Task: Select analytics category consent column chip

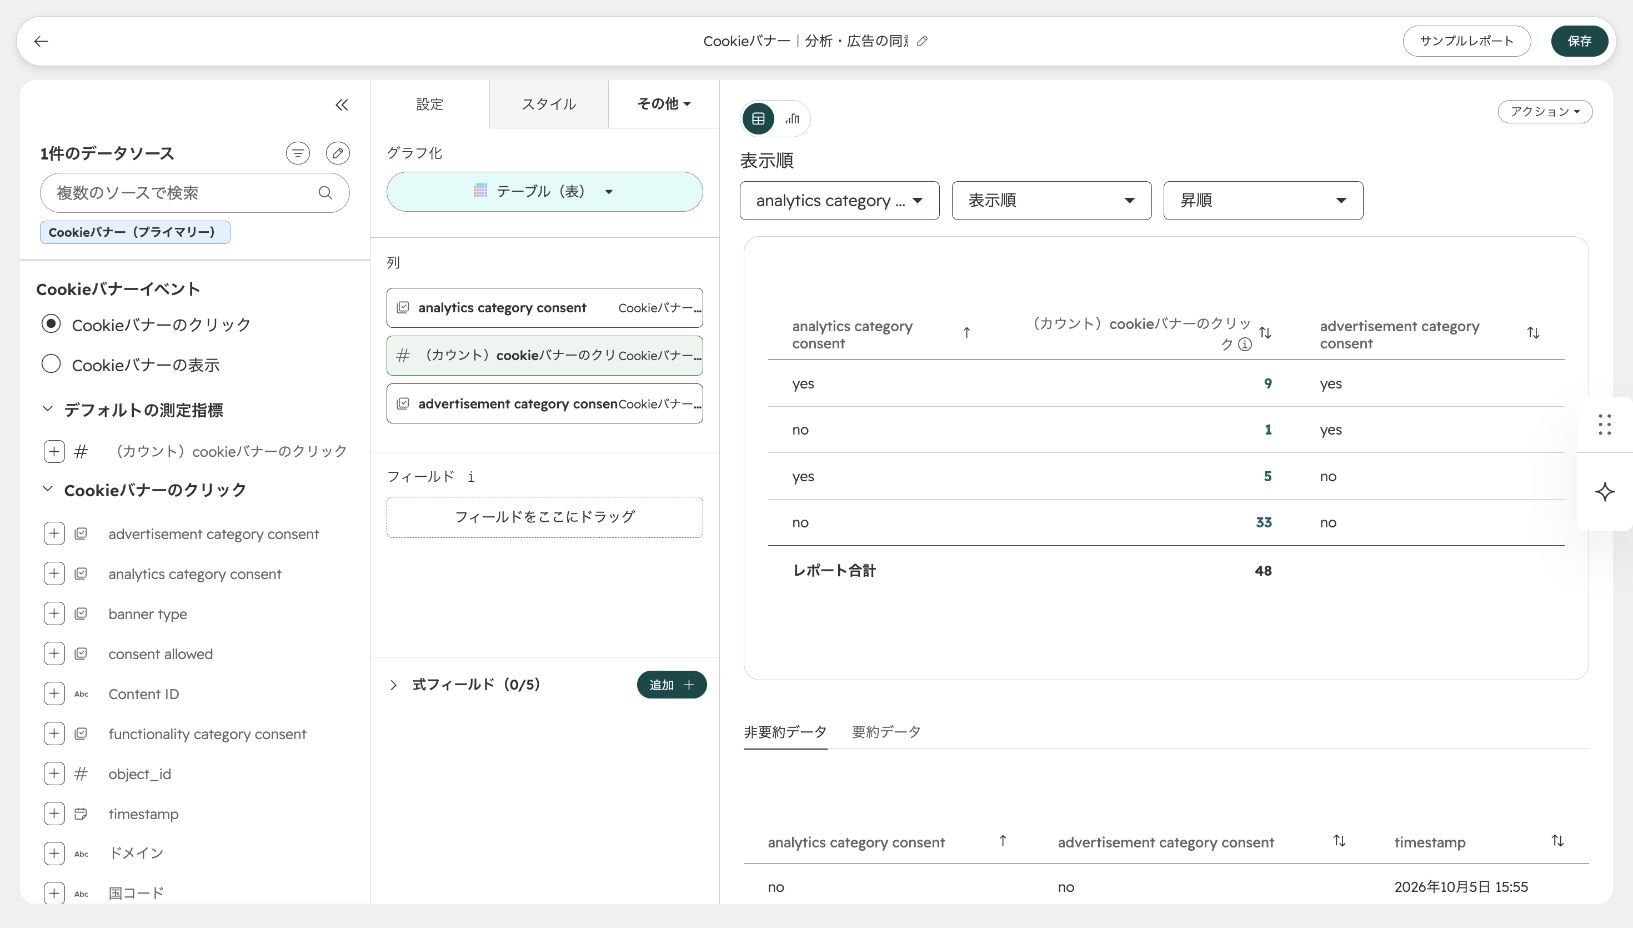Action: pos(545,308)
